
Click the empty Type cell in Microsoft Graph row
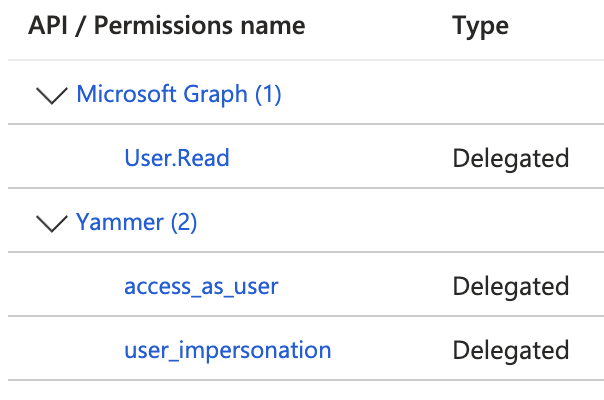[524, 92]
